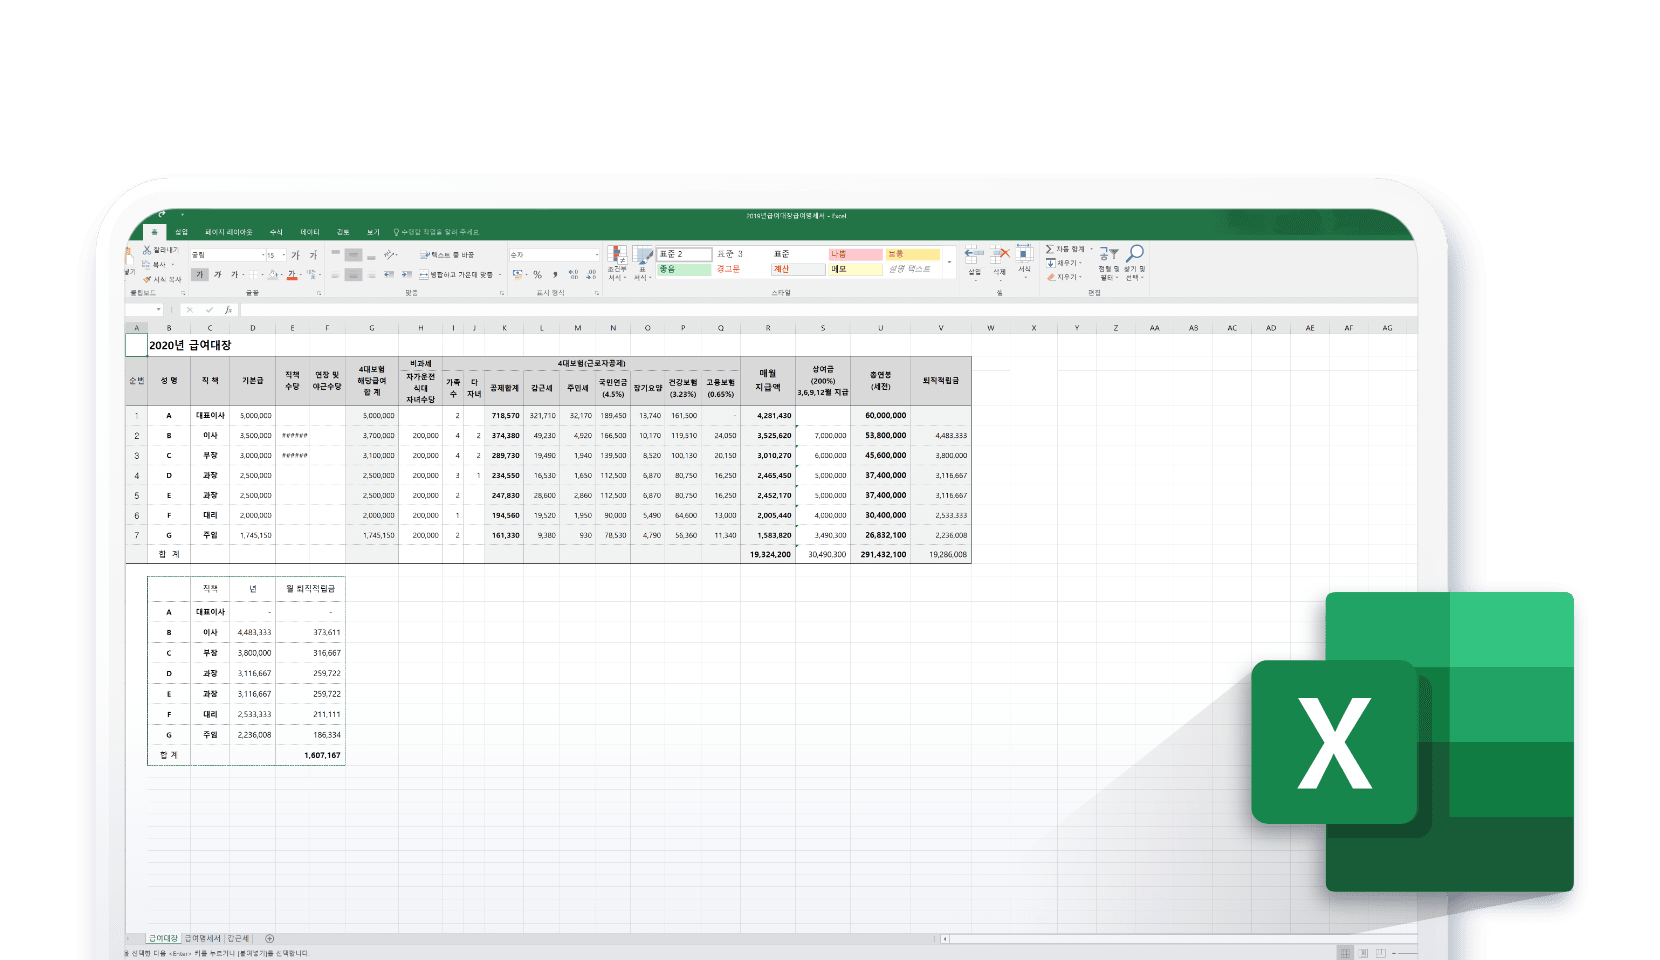Toggle italic formatting button
The height and width of the screenshot is (960, 1660).
pyautogui.click(x=217, y=274)
